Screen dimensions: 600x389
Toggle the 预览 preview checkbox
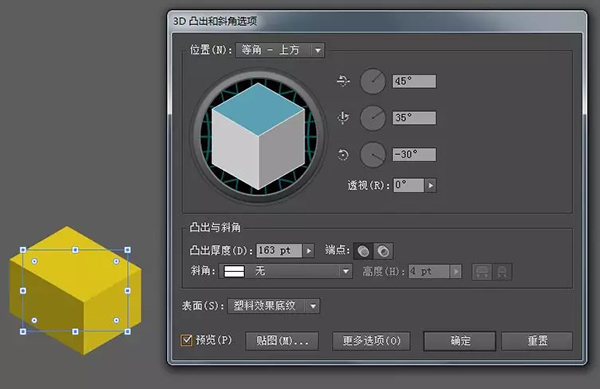pos(186,340)
